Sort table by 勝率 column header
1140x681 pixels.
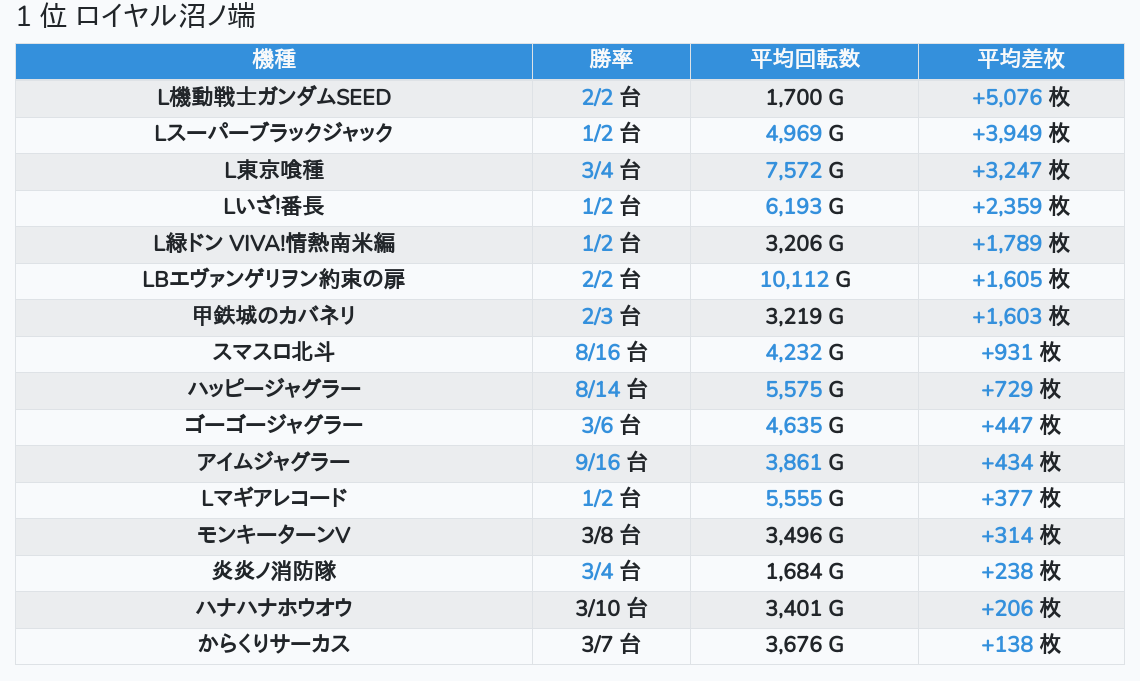click(x=611, y=60)
